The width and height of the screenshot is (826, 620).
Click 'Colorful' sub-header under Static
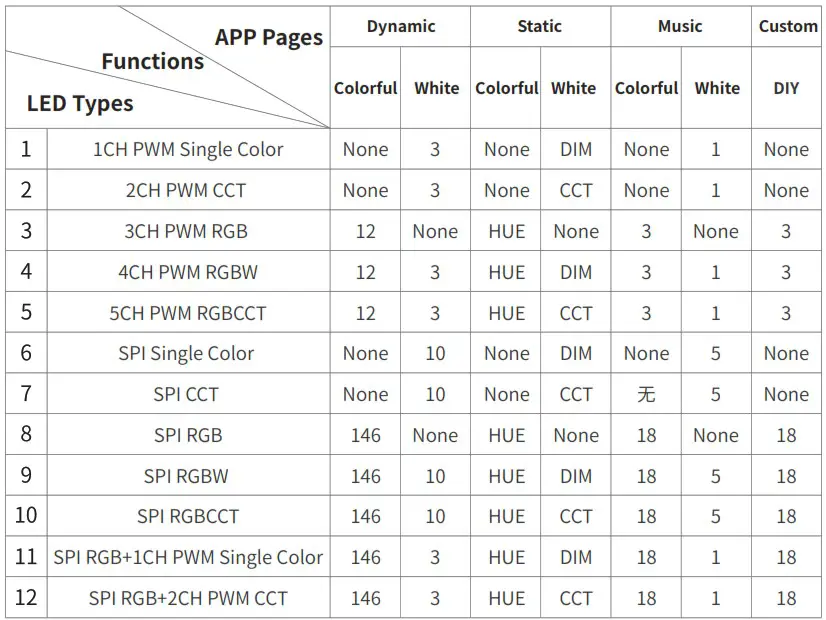(x=507, y=88)
